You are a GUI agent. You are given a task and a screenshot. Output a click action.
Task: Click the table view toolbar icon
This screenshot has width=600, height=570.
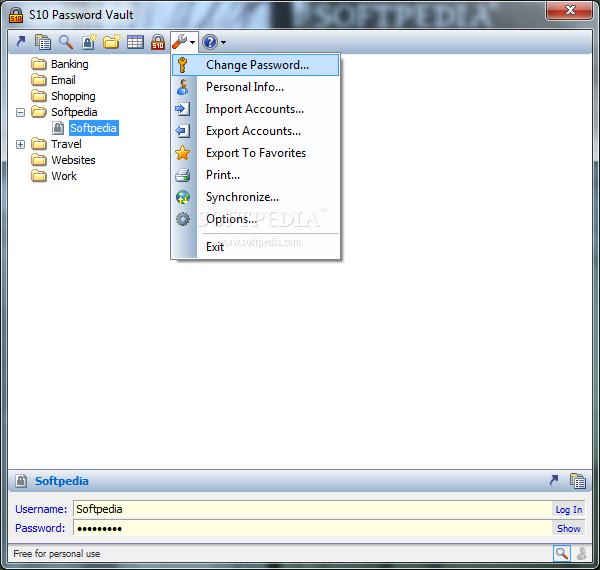pyautogui.click(x=135, y=42)
